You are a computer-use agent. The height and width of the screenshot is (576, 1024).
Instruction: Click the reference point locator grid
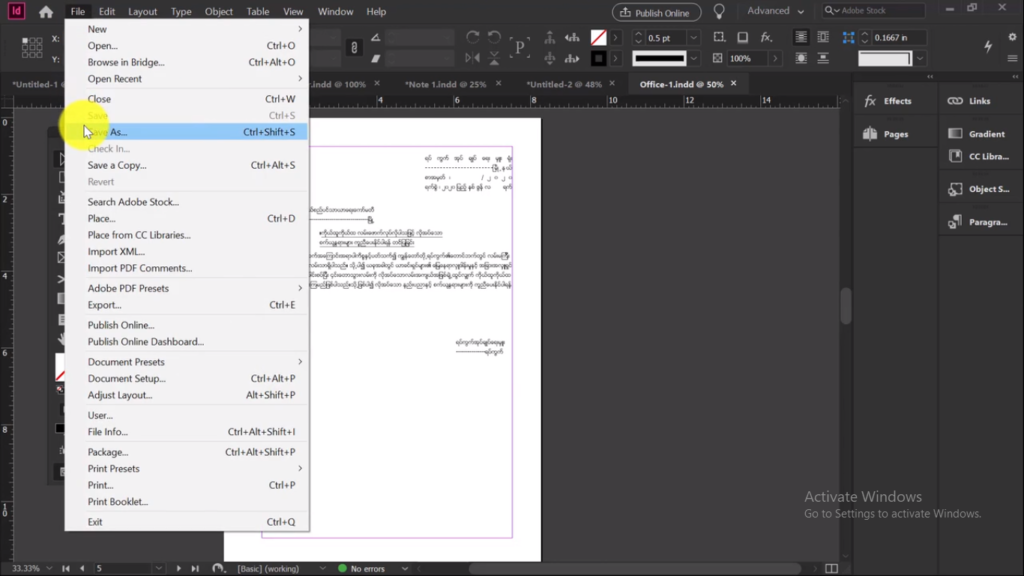coord(31,47)
